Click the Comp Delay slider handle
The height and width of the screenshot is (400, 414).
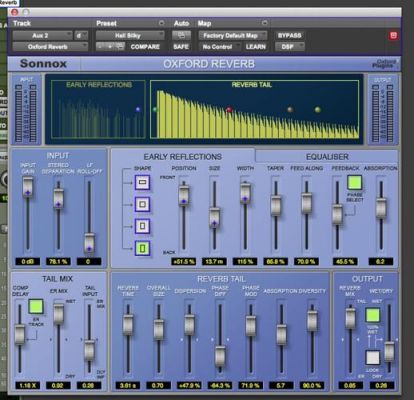click(20, 334)
